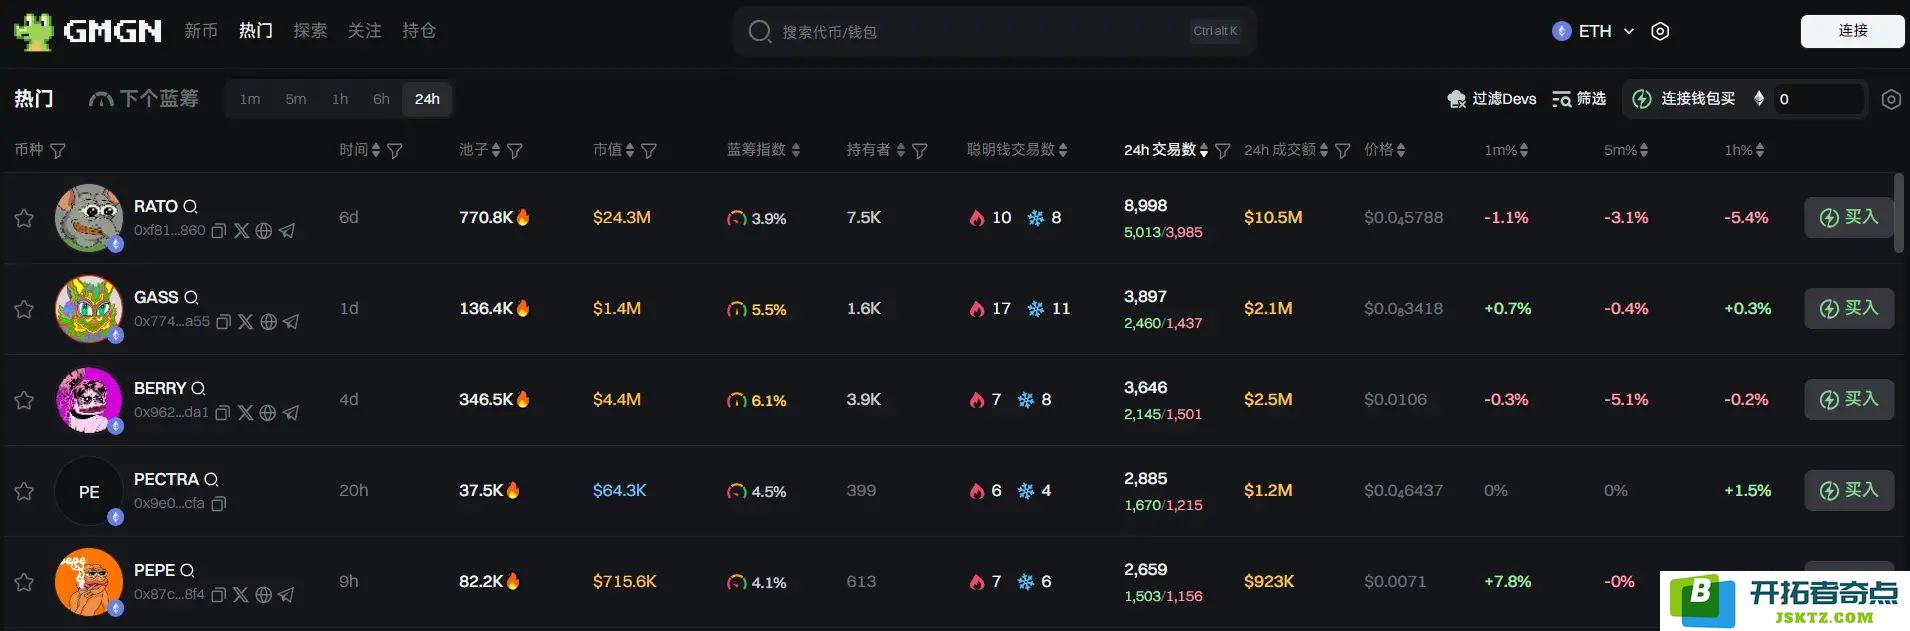1910x631 pixels.
Task: Favorite the PEPE token star
Action: tap(24, 582)
